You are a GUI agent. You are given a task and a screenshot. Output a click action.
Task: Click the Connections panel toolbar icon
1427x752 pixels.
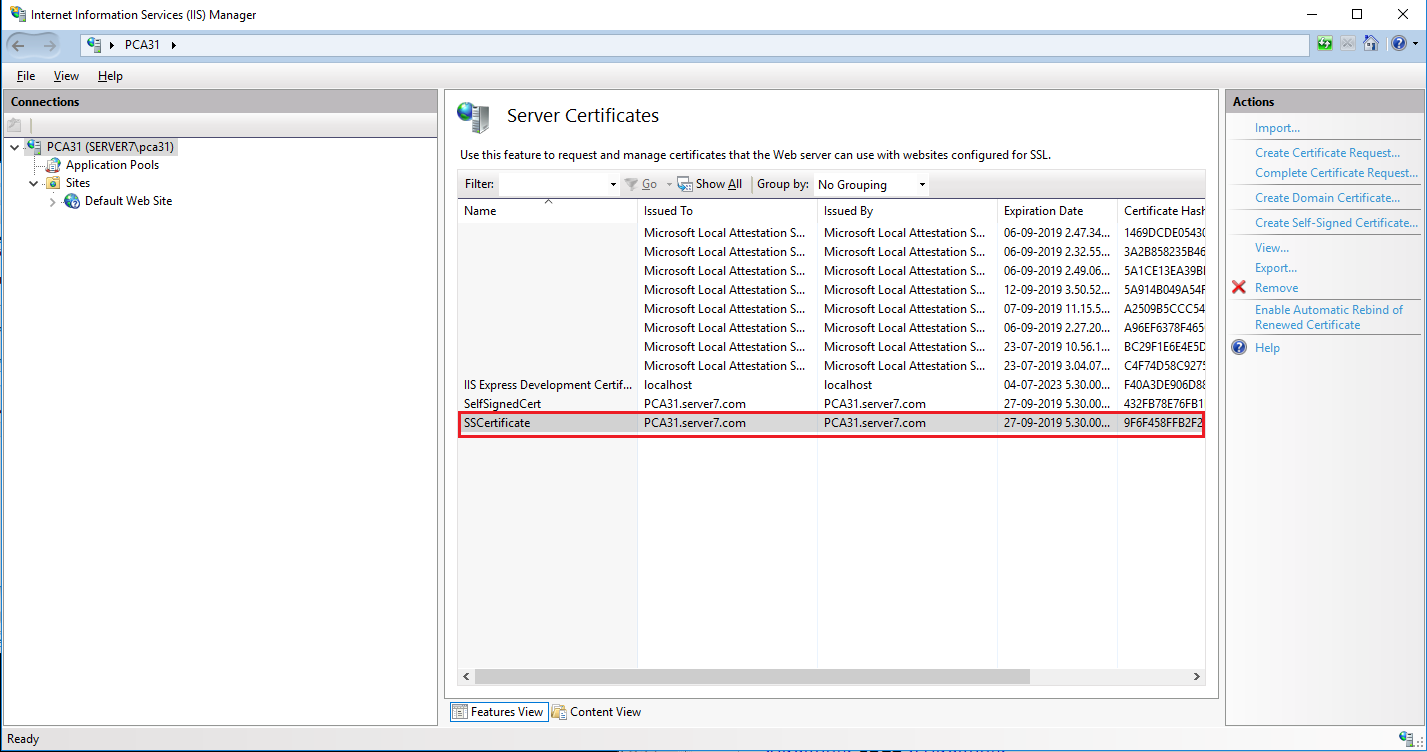point(14,125)
